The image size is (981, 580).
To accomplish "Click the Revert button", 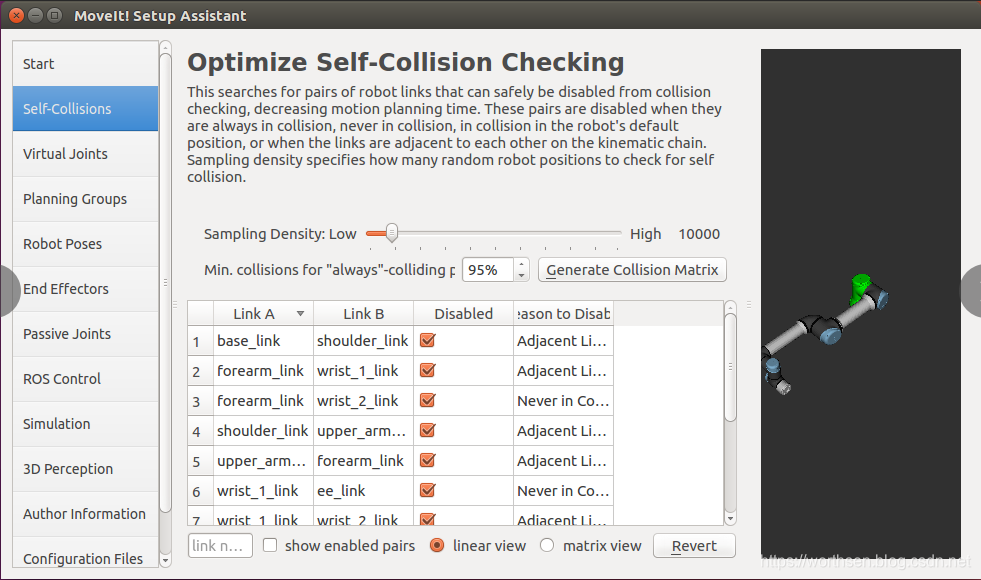I will click(x=694, y=546).
